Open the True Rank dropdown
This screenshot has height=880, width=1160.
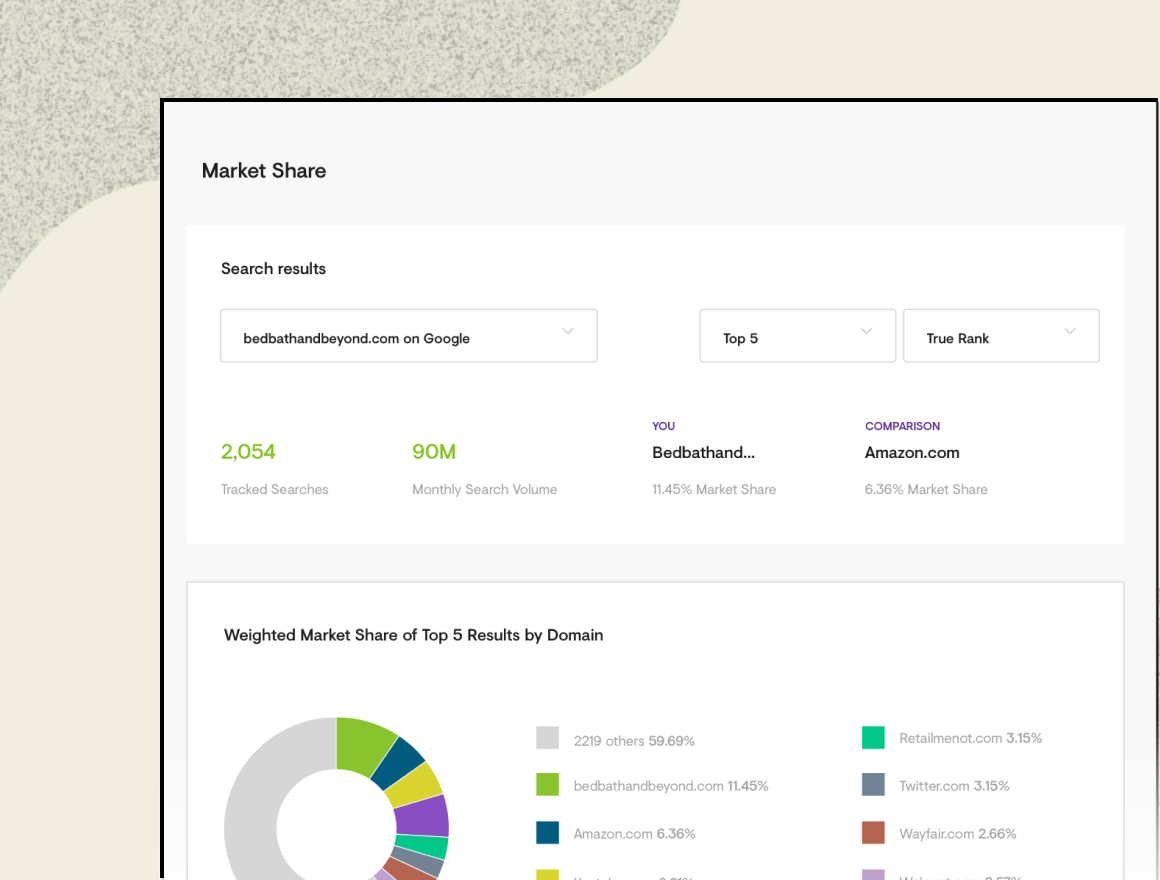click(1001, 336)
